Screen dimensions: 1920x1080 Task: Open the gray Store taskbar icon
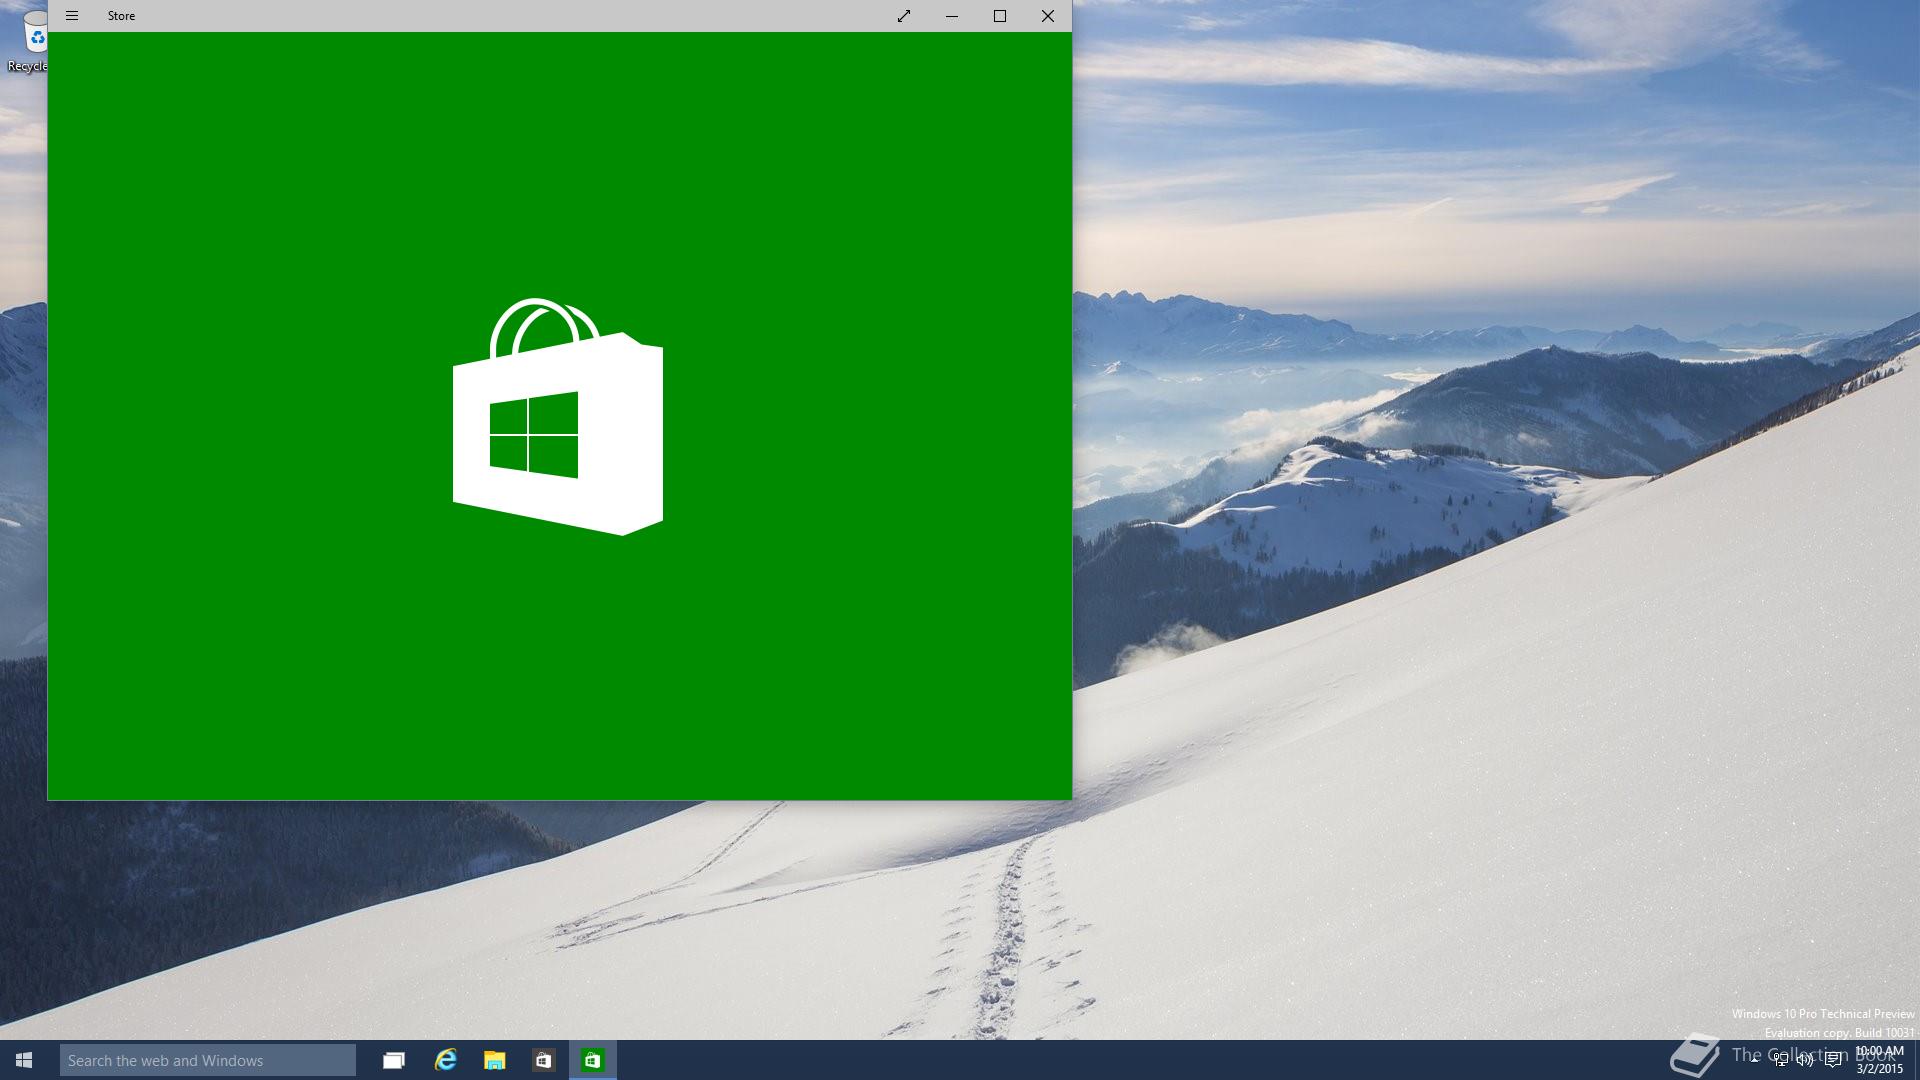(x=543, y=1060)
